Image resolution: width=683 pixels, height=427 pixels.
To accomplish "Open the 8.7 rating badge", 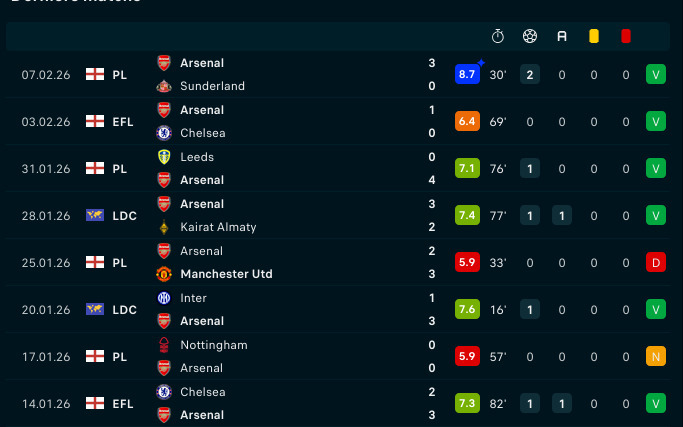I will [467, 74].
